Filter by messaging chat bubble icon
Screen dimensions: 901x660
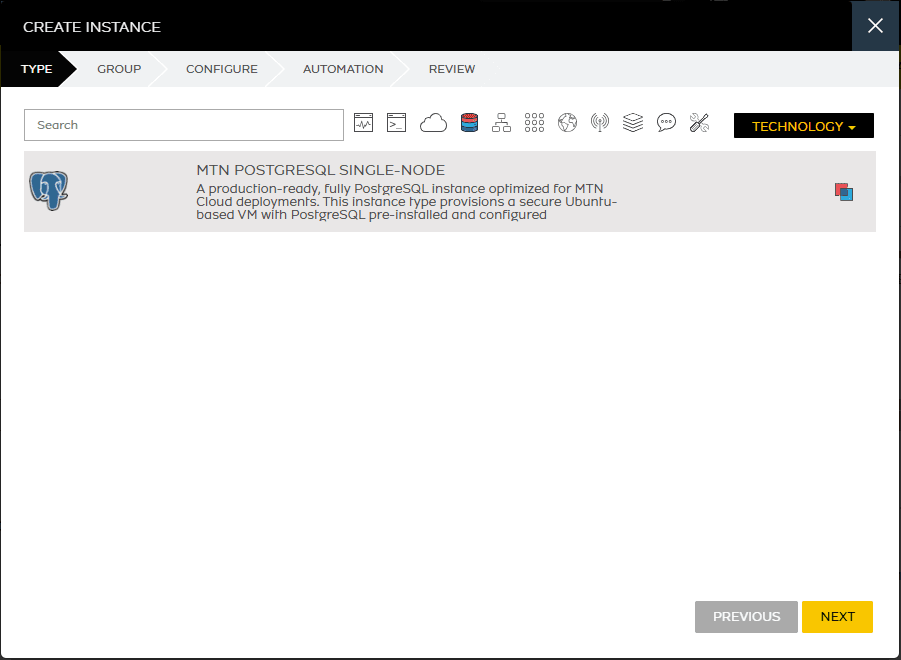(666, 123)
